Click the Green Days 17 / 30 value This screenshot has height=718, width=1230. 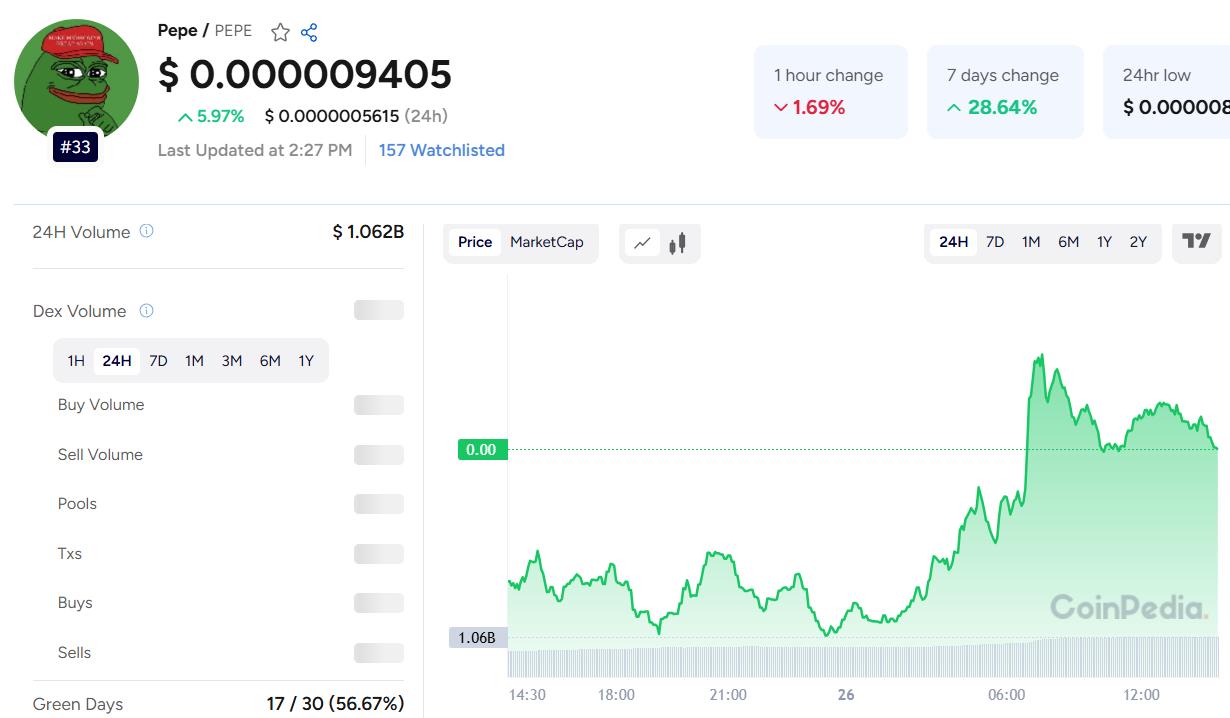coord(335,704)
